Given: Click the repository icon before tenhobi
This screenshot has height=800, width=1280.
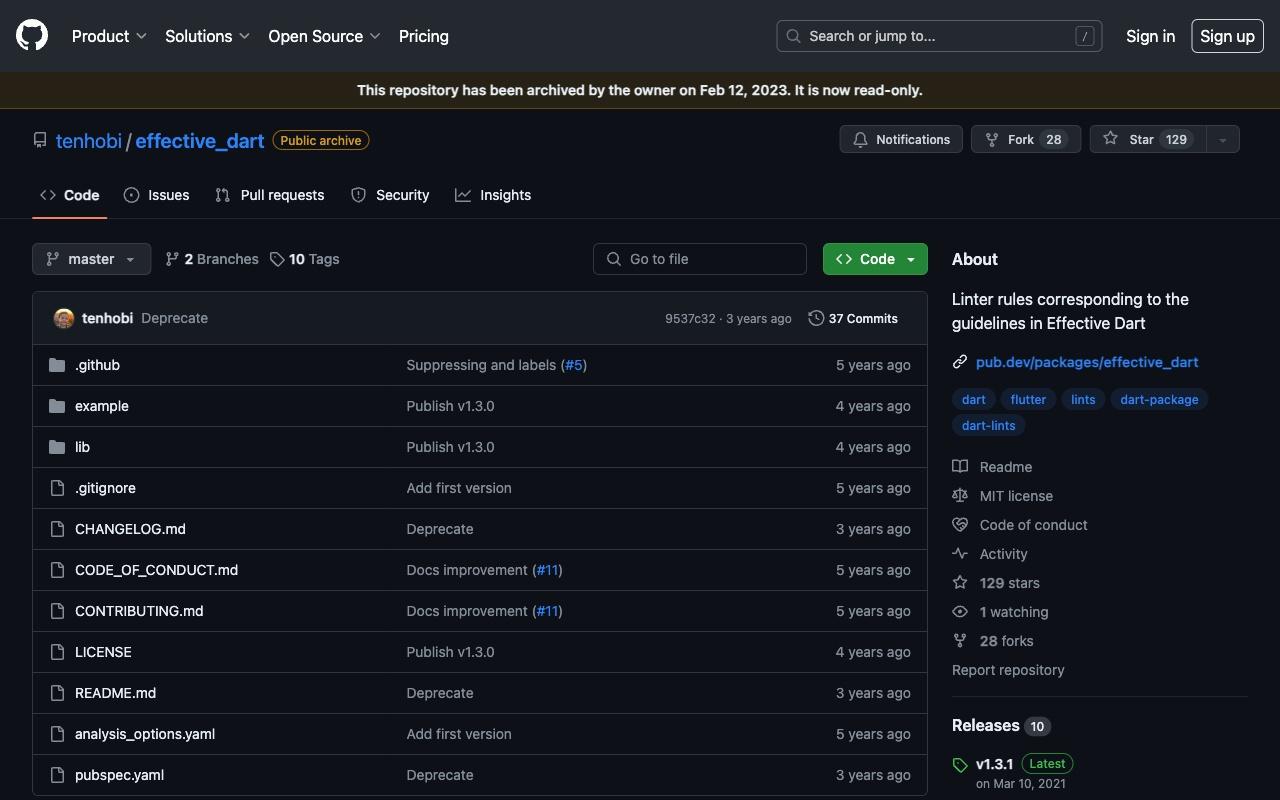Looking at the screenshot, I should coord(40,141).
